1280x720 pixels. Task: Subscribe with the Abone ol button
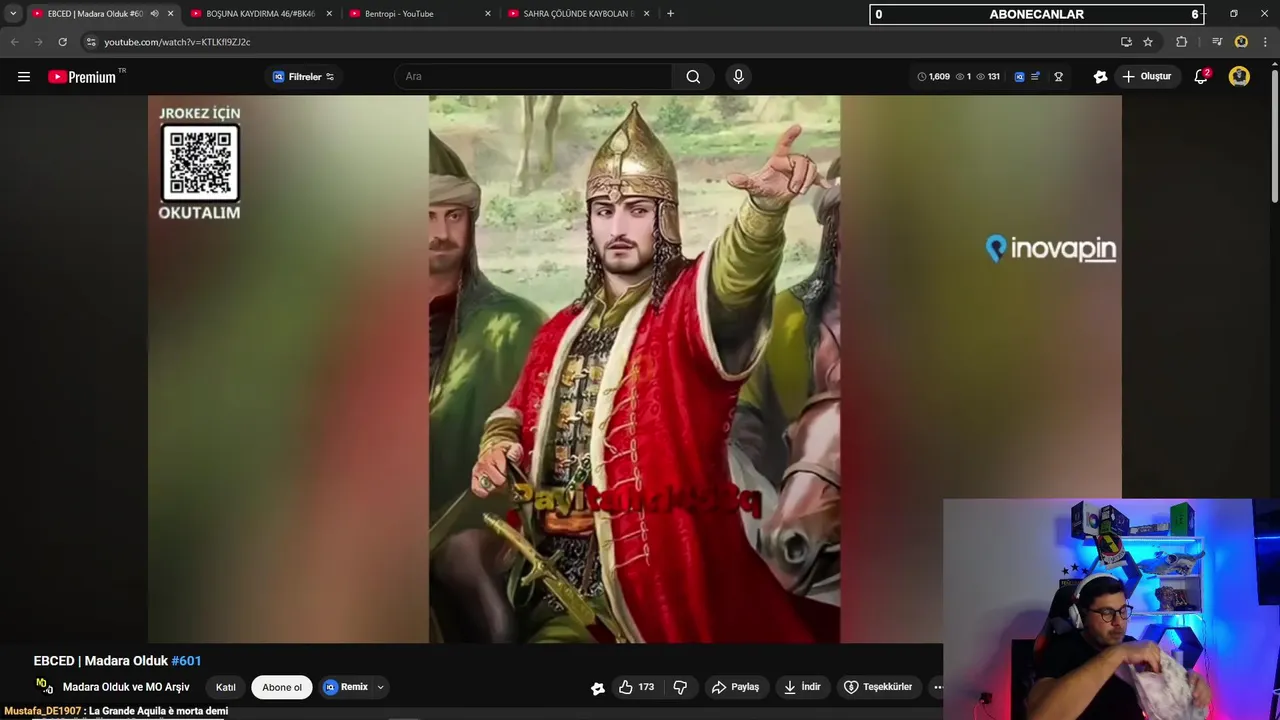[x=282, y=687]
